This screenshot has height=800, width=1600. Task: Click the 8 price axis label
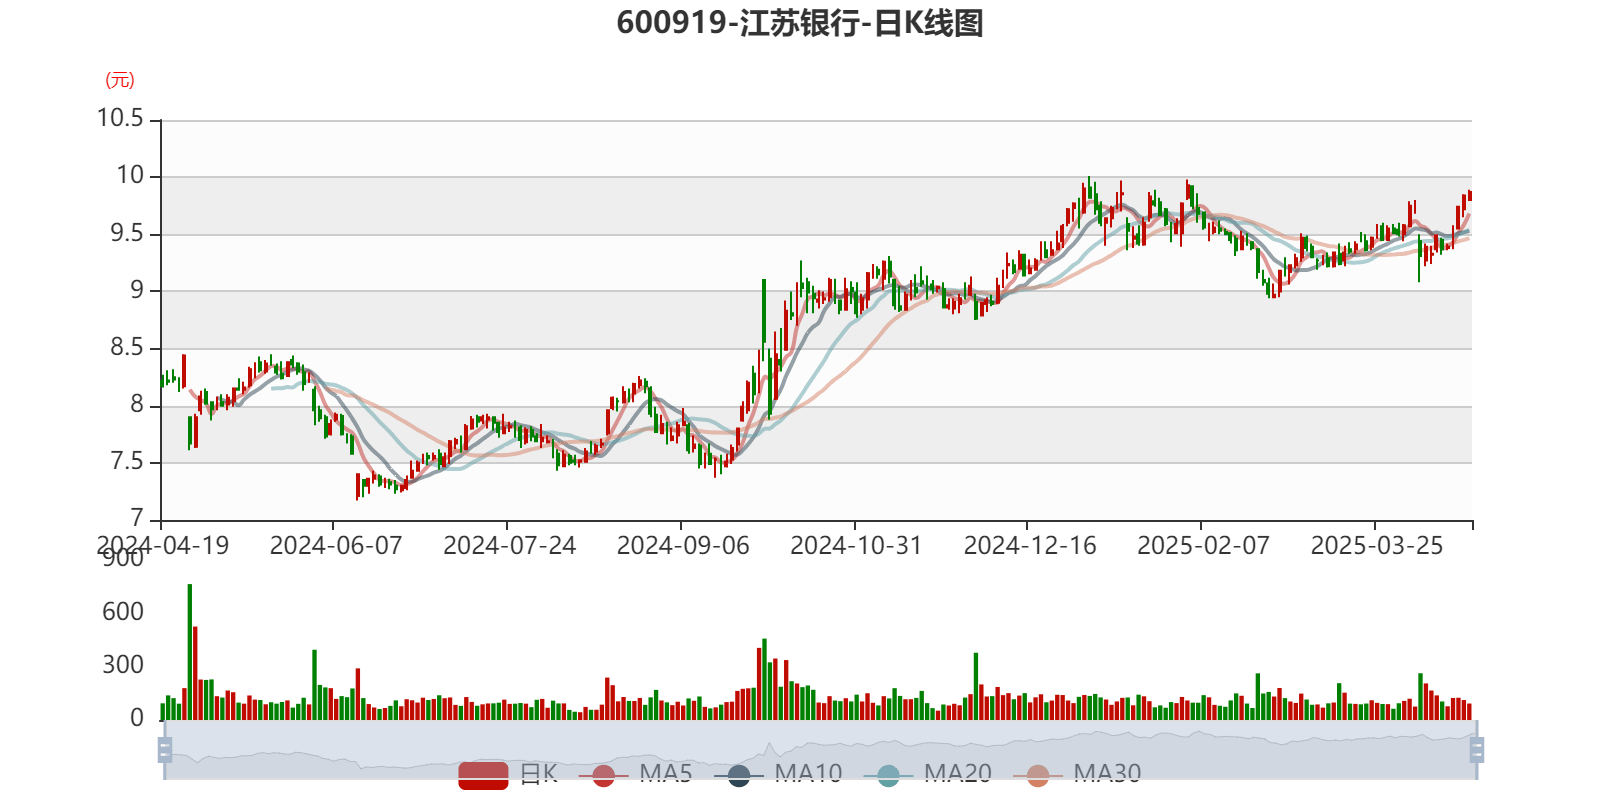pyautogui.click(x=137, y=404)
